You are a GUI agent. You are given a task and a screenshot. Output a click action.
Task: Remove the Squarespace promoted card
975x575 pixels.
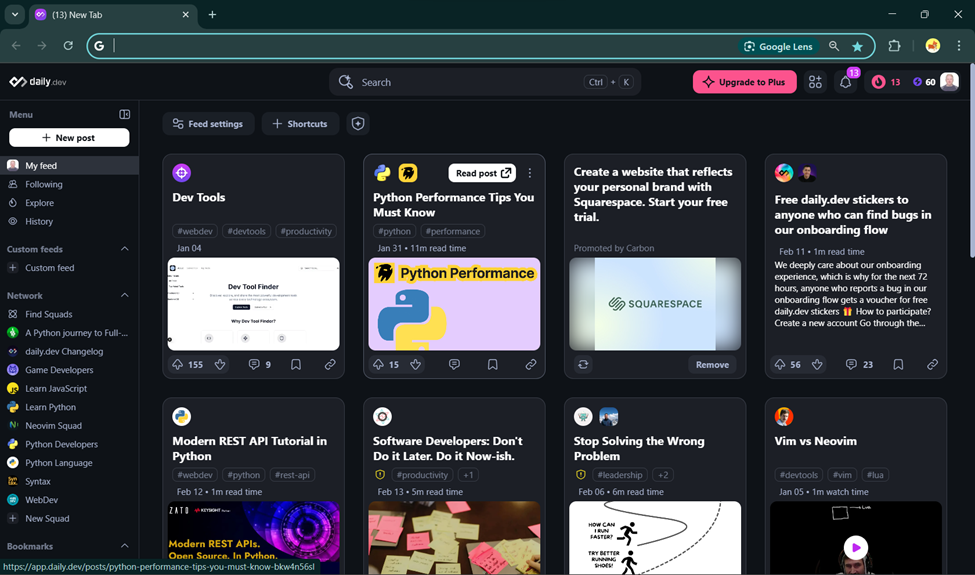click(712, 365)
